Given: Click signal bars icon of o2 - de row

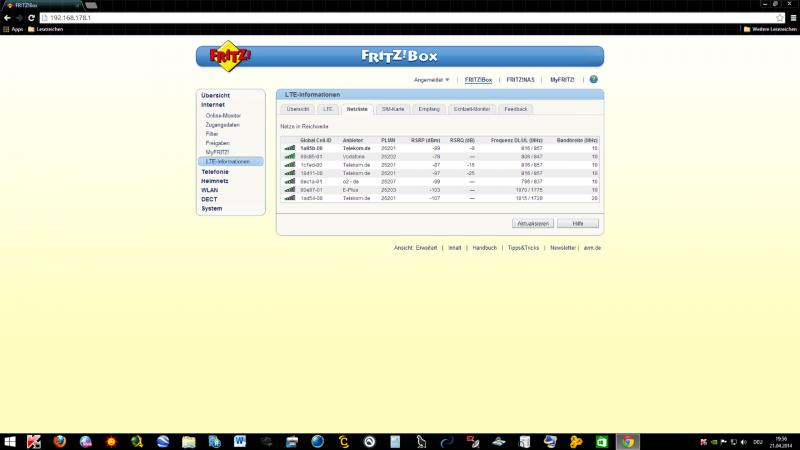Looking at the screenshot, I should (290, 181).
